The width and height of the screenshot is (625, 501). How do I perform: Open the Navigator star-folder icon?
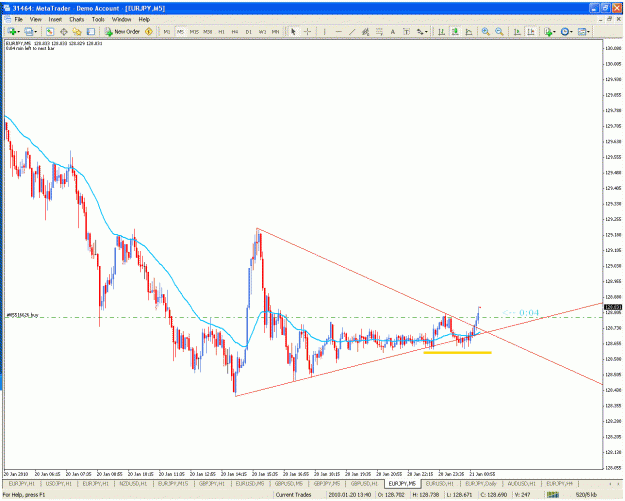(x=77, y=31)
